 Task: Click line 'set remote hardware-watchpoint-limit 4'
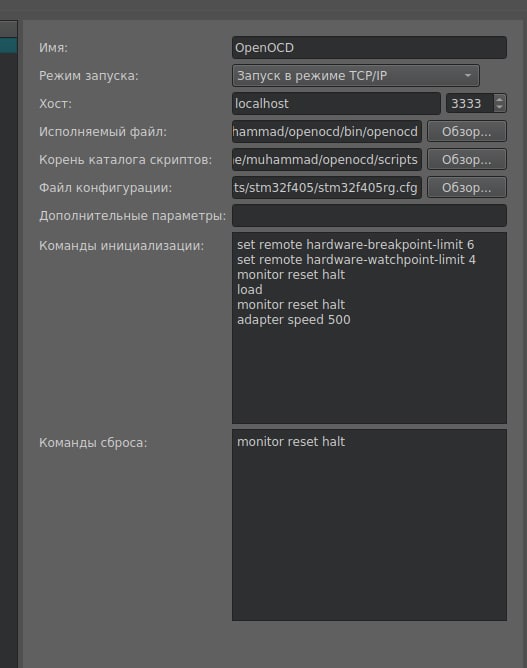356,259
